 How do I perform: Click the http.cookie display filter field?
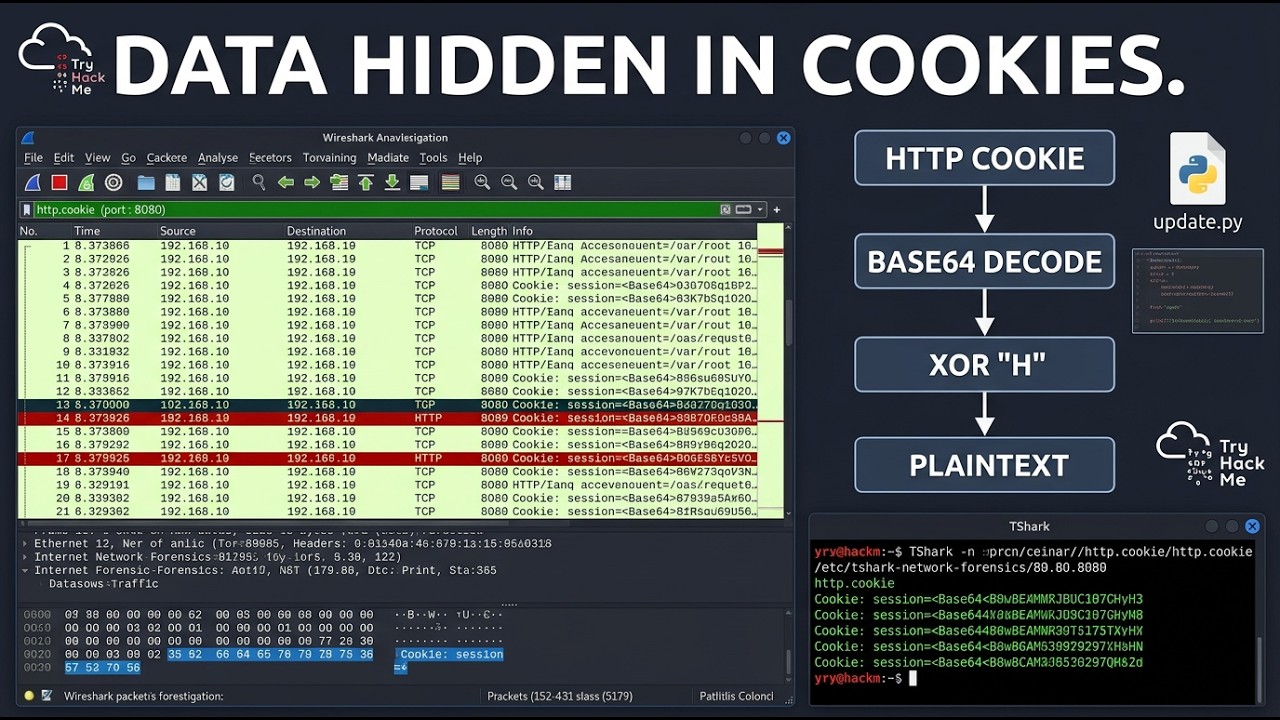click(375, 210)
